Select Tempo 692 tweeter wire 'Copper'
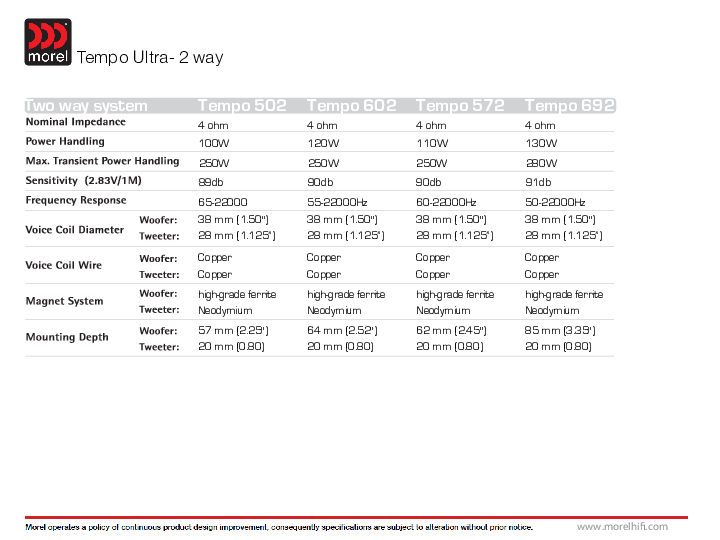The image size is (720, 540). [x=542, y=275]
